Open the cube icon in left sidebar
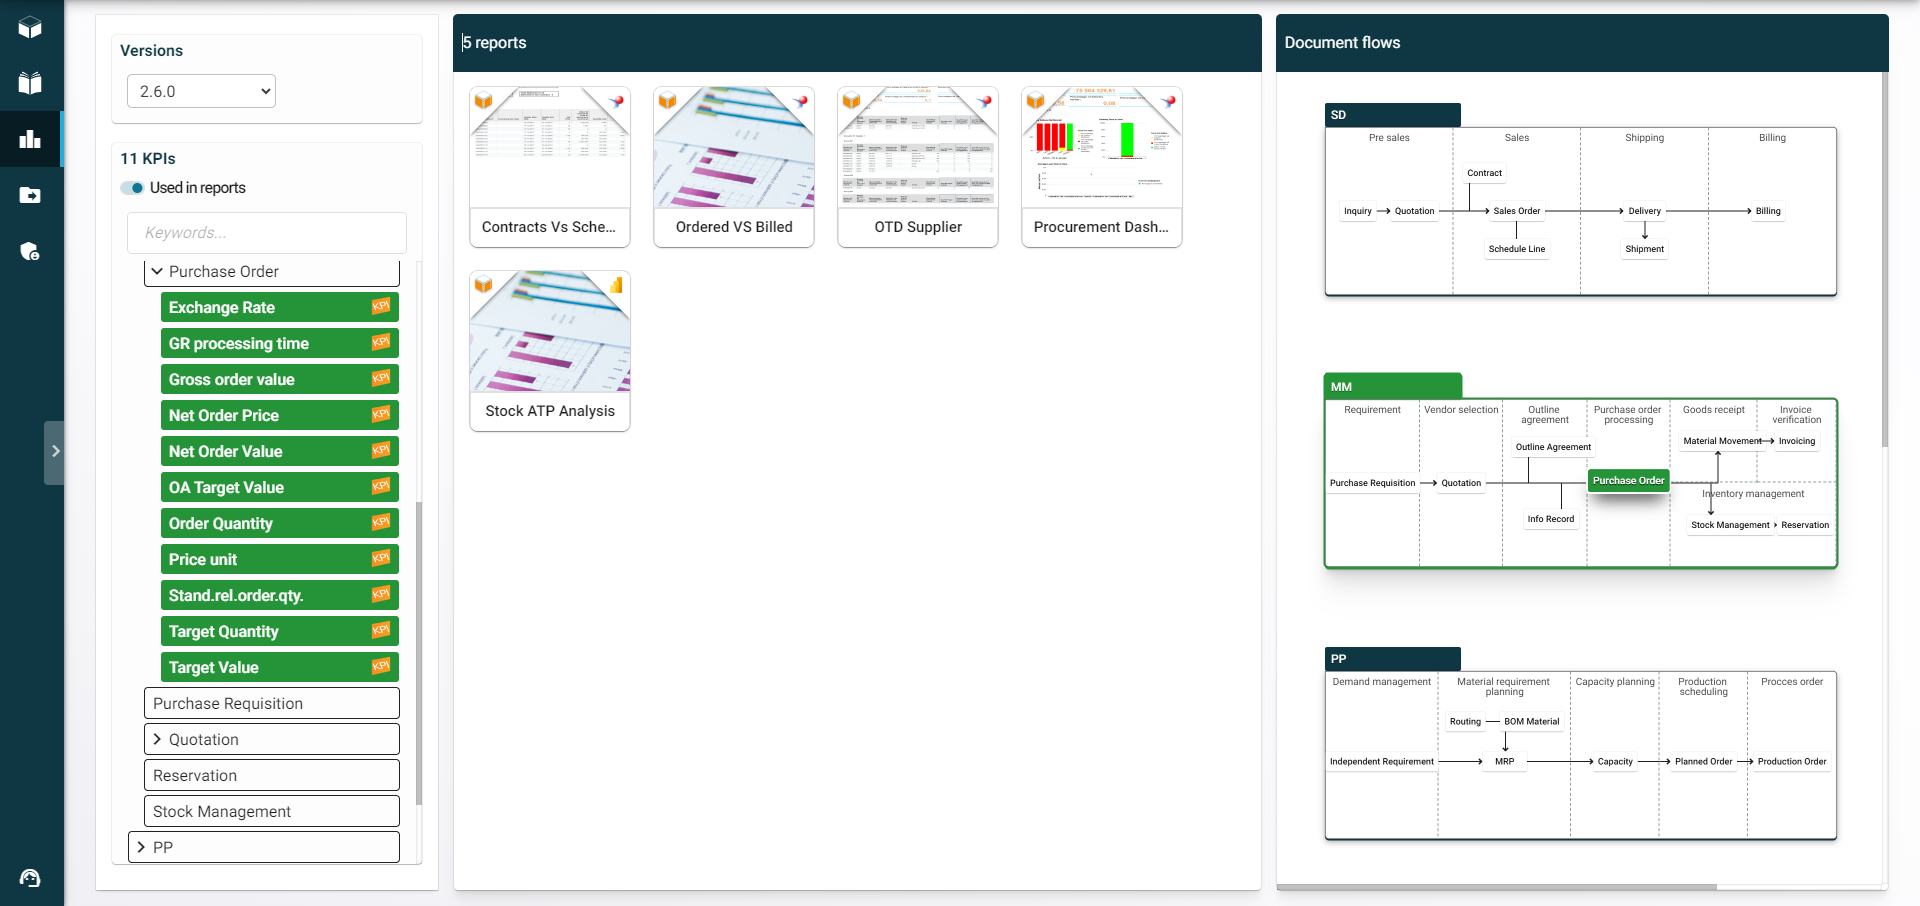The width and height of the screenshot is (1920, 906). click(30, 28)
